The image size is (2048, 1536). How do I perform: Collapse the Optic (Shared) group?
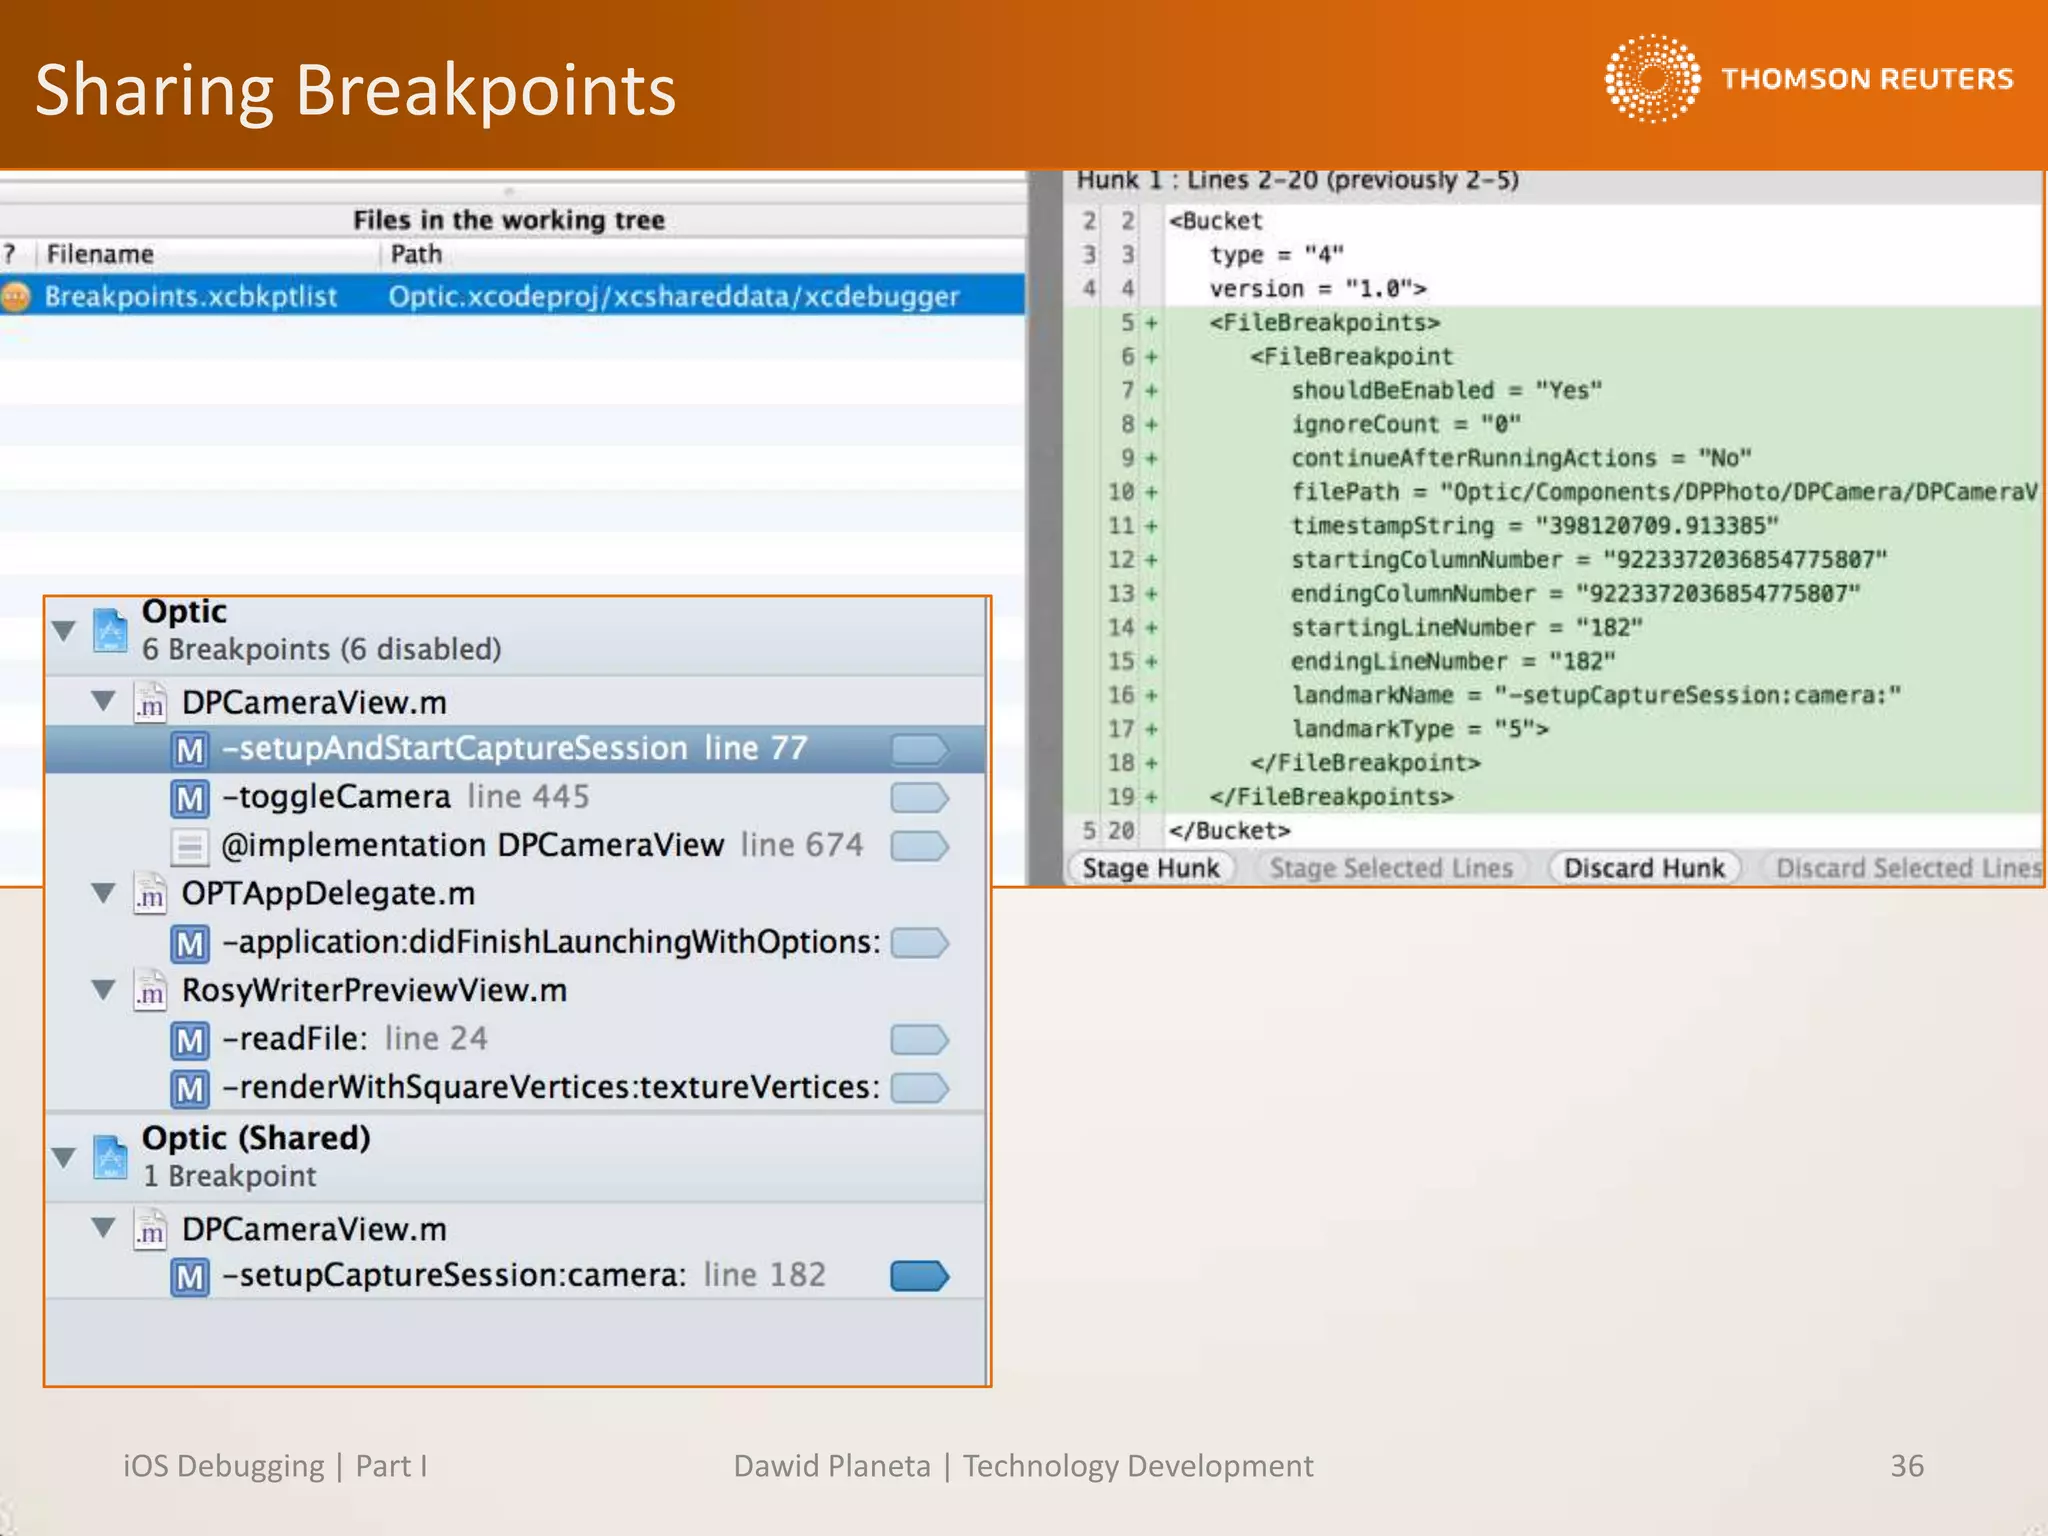[64, 1158]
